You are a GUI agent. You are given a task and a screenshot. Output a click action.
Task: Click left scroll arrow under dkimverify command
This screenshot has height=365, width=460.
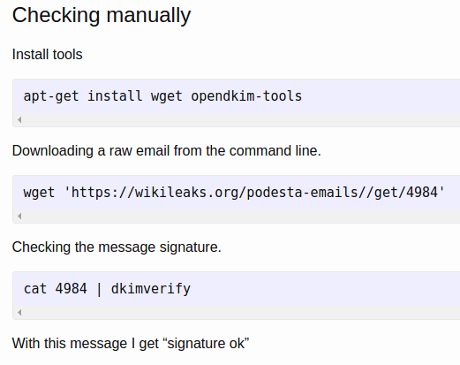[20, 312]
